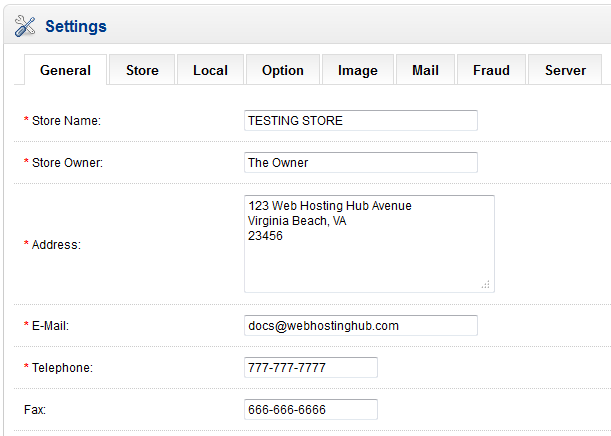The image size is (611, 436).
Task: Click the Store Name input field
Action: (360, 121)
